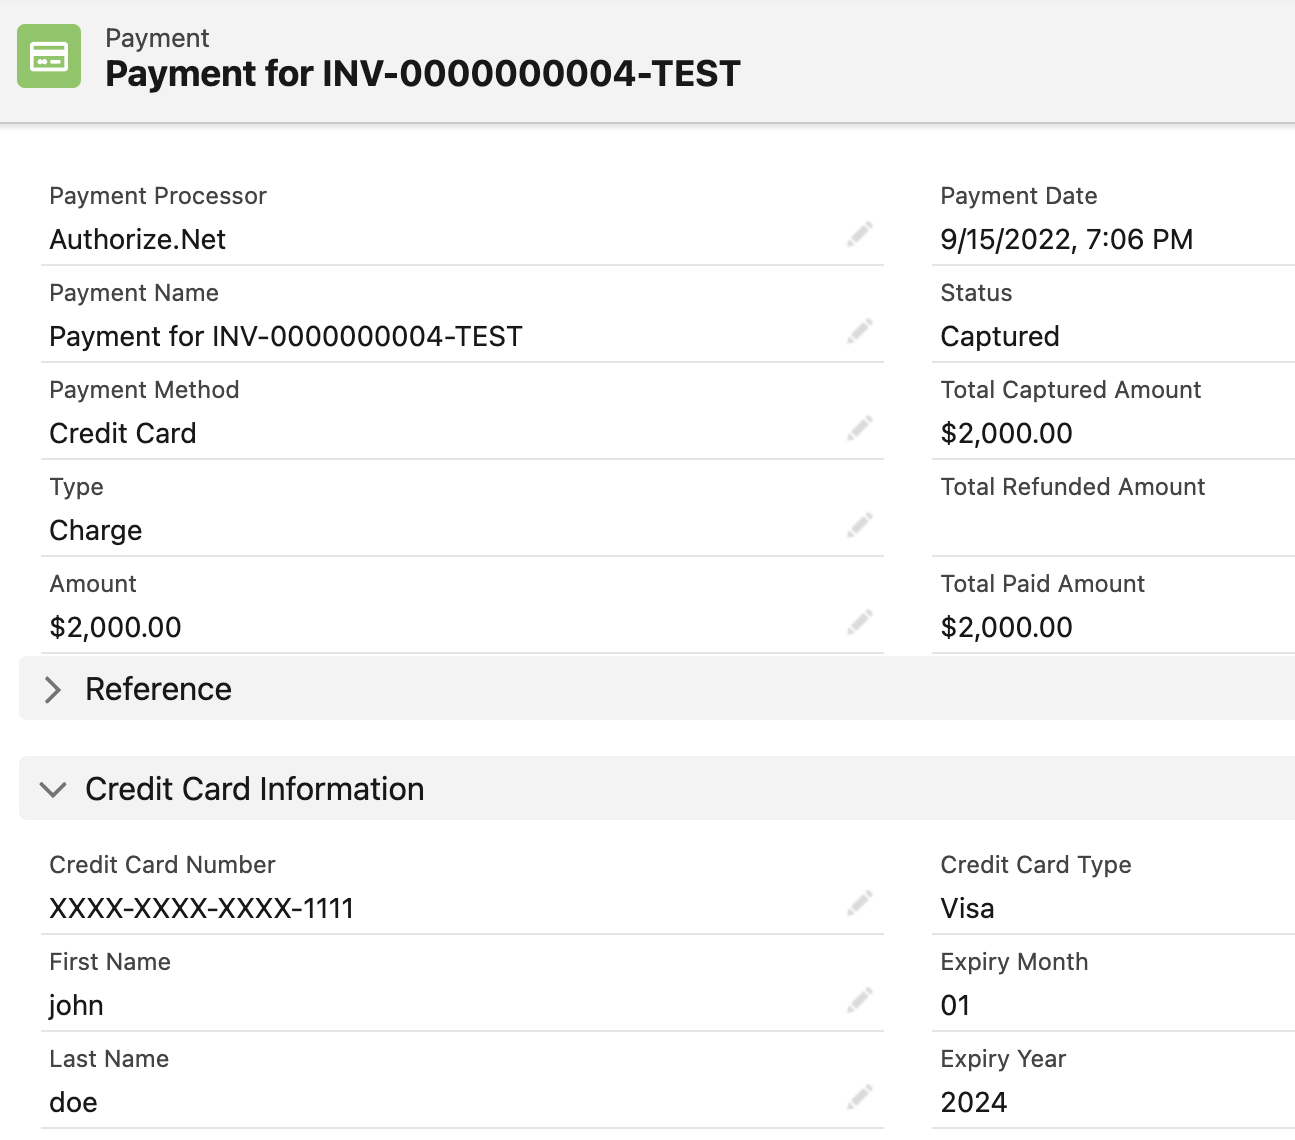Click the page title Payment for INV-0000000004-TEST
The width and height of the screenshot is (1295, 1140).
(x=422, y=74)
